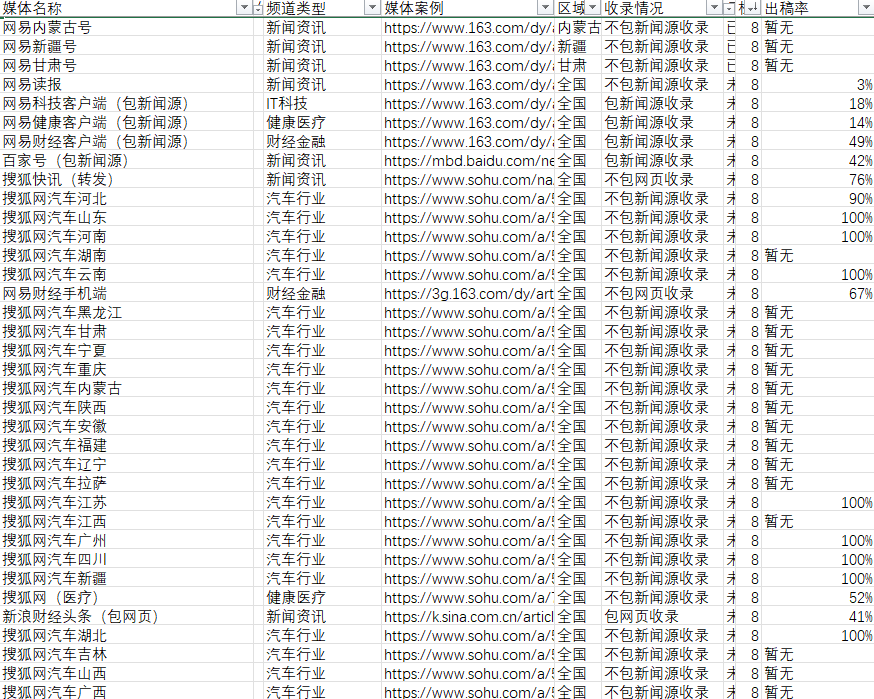Open the 收录情况 column filter dropdown
874x699 pixels.
click(x=713, y=8)
